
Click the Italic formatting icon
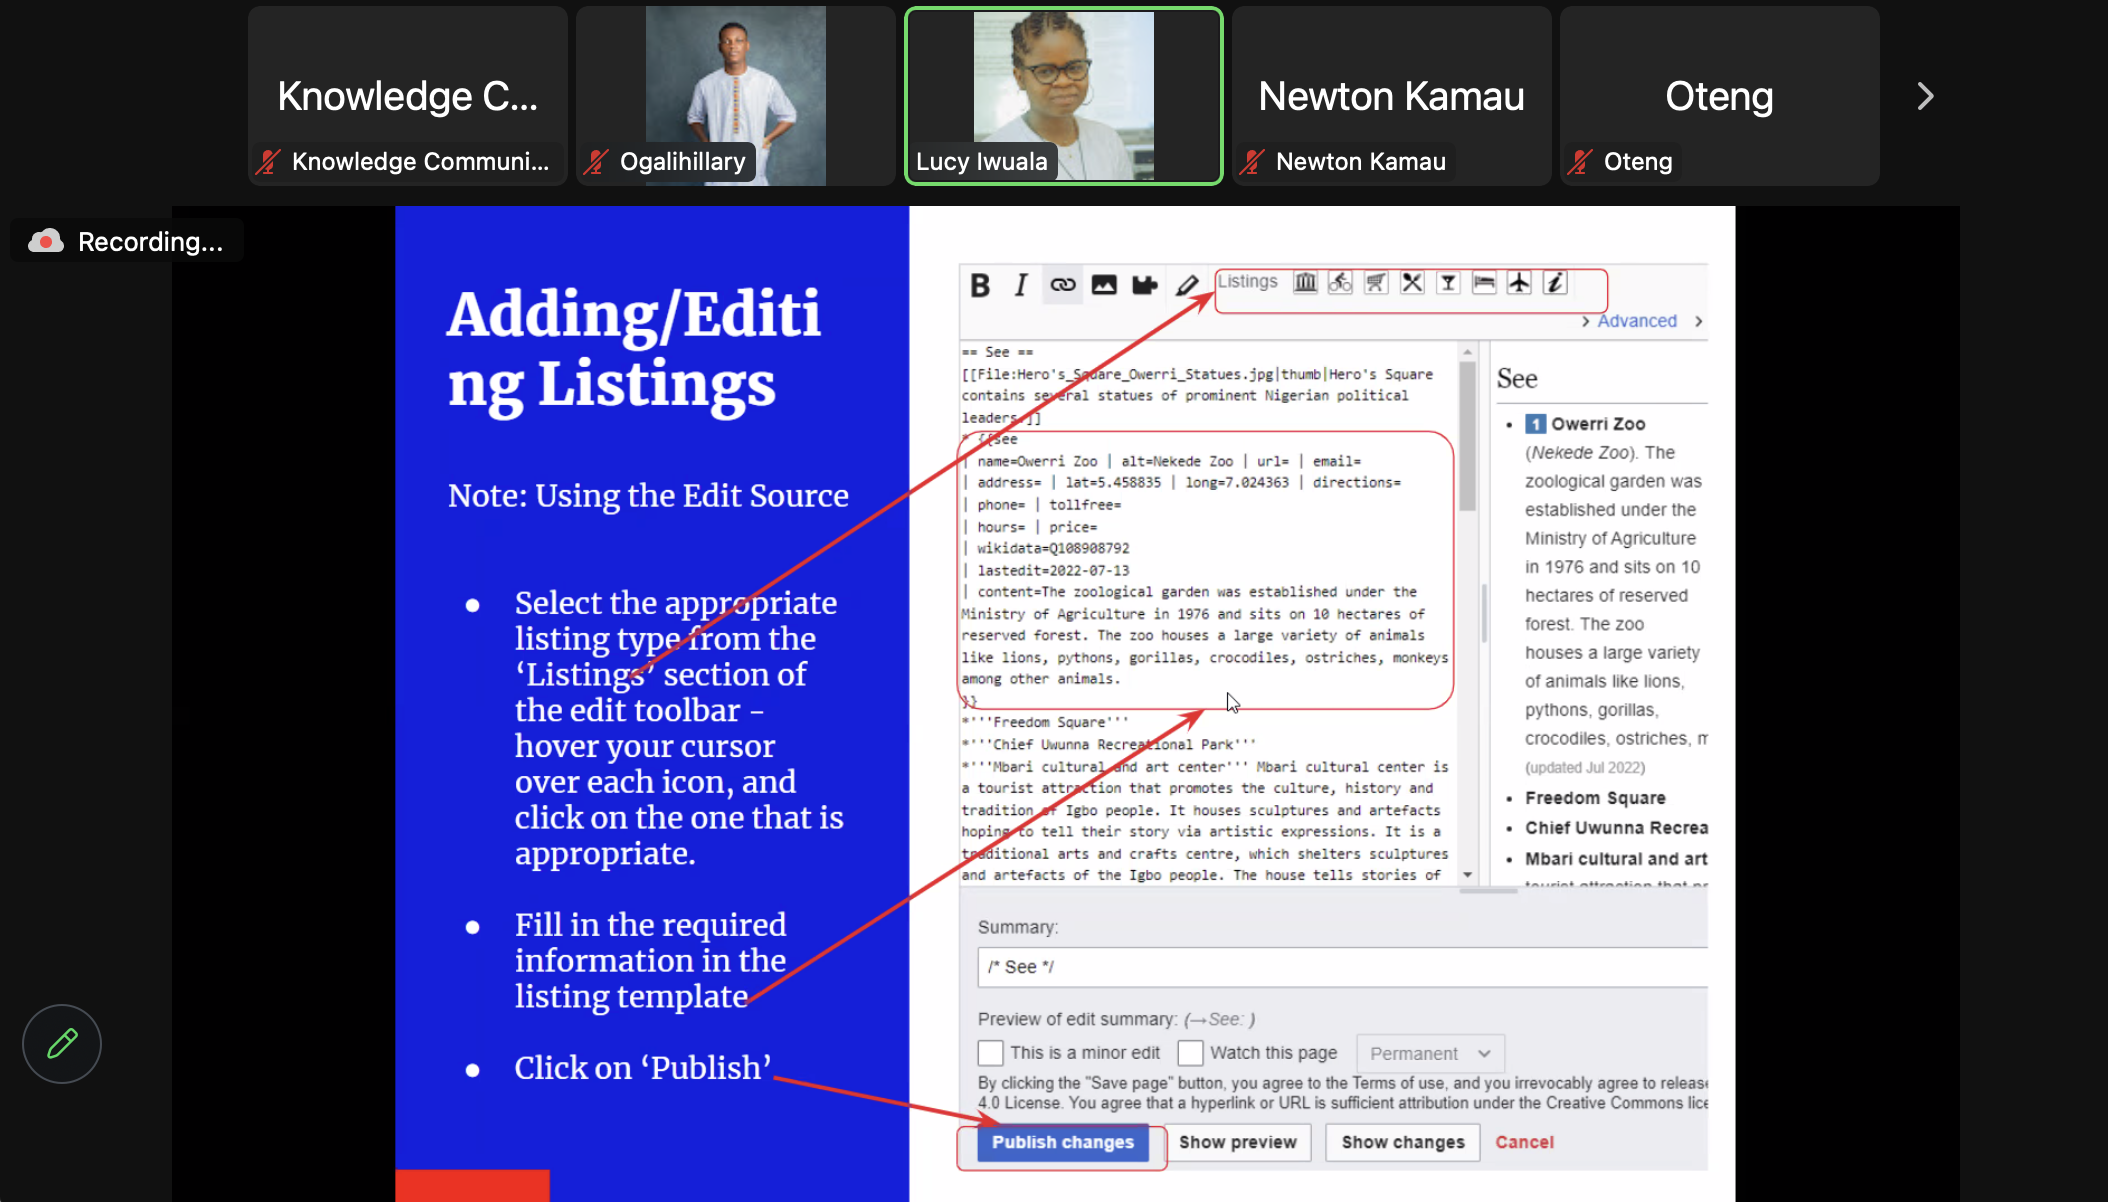[1021, 282]
